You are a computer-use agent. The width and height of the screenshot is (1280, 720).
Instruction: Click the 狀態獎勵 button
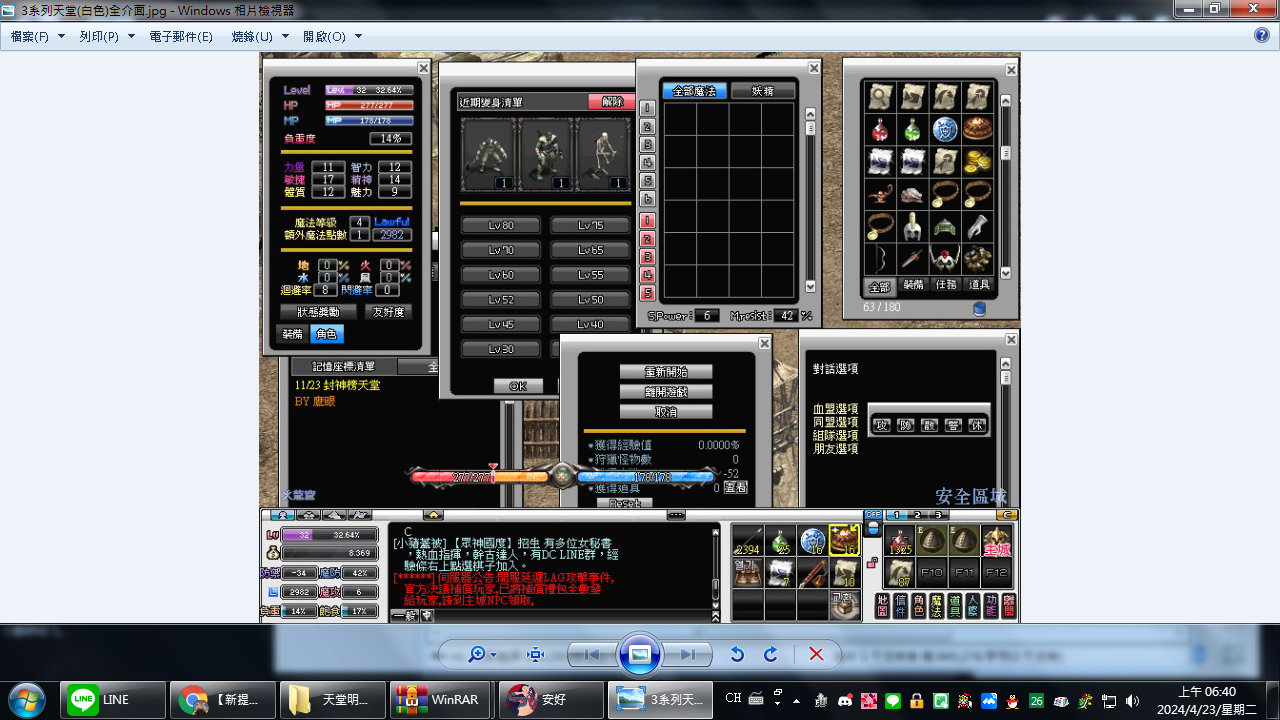(x=317, y=312)
